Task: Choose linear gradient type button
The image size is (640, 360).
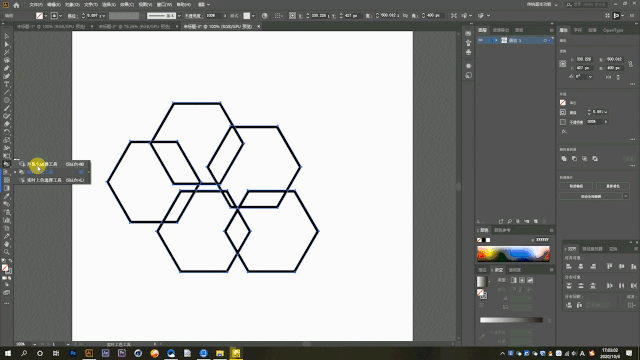Action: pos(514,280)
